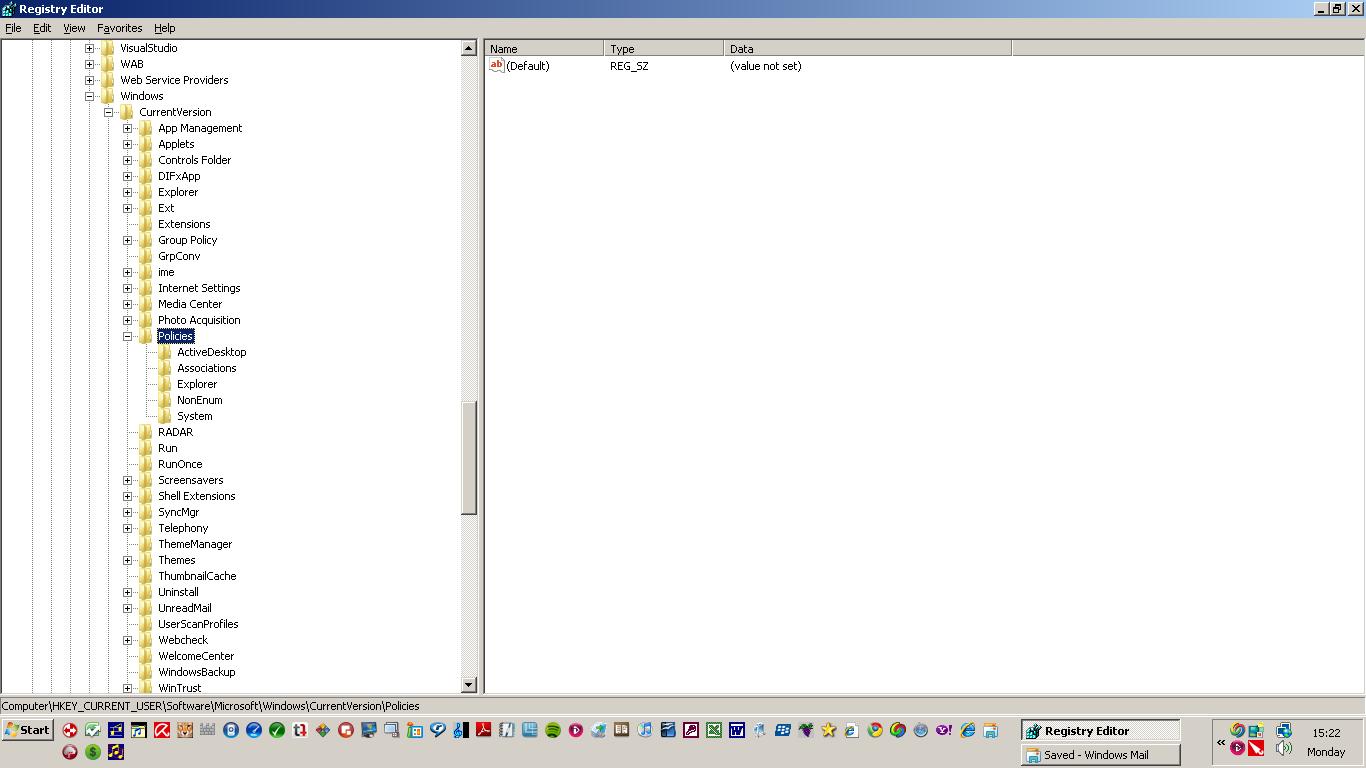Click the WAB folder icon
1366x768 pixels.
tap(108, 64)
